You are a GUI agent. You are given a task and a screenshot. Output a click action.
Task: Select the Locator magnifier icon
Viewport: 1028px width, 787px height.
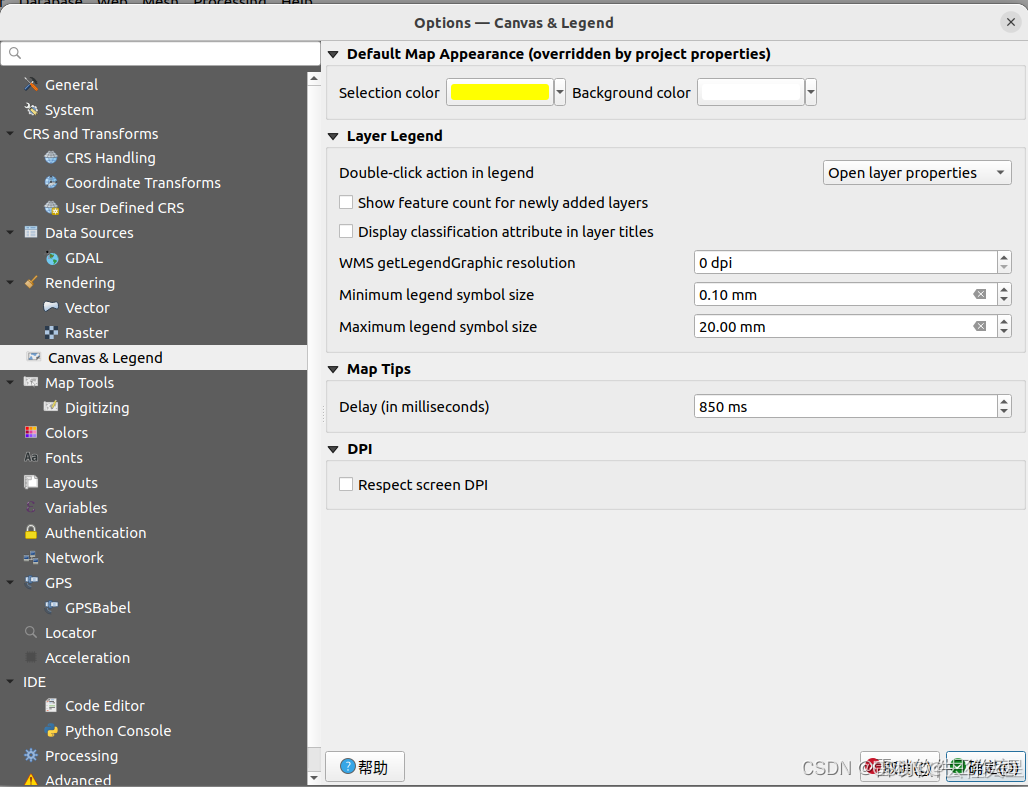tap(31, 632)
